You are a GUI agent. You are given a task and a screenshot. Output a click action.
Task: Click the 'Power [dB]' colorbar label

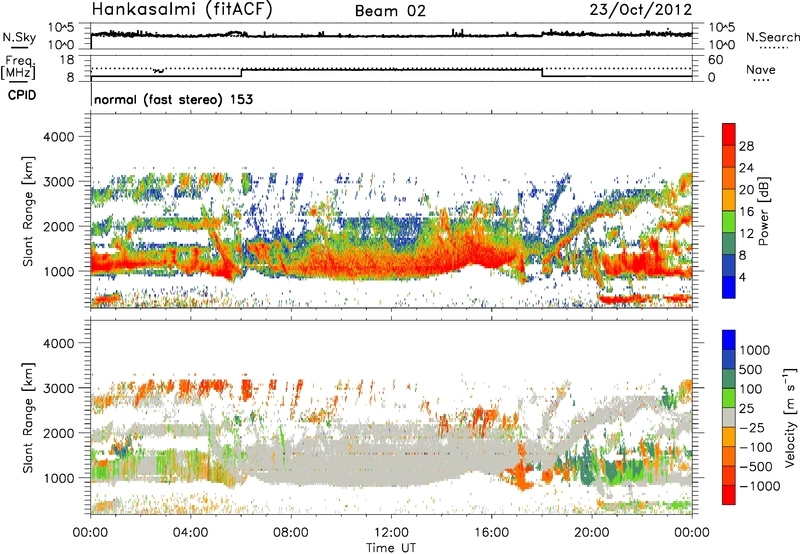[x=763, y=211]
